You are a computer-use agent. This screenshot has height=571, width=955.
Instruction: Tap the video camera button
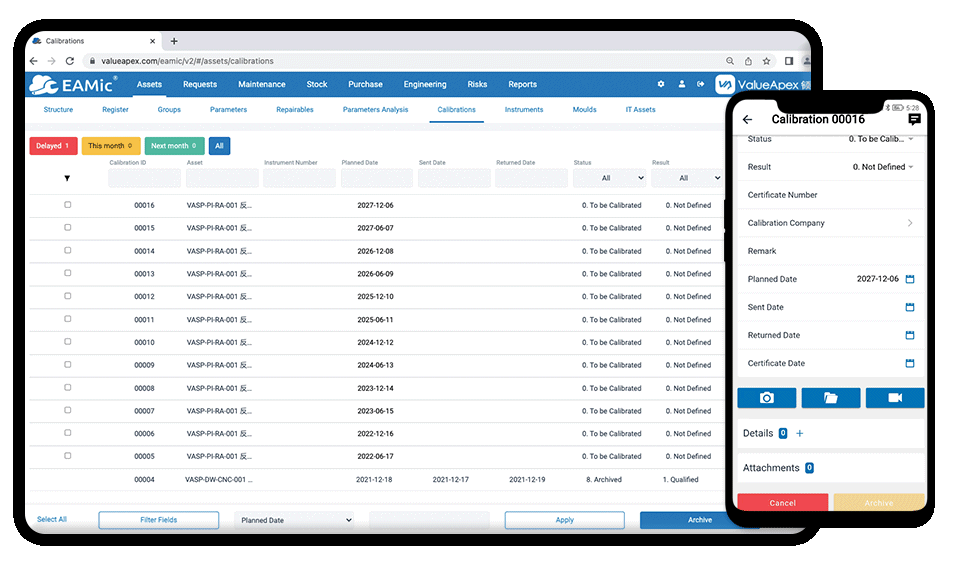(895, 398)
